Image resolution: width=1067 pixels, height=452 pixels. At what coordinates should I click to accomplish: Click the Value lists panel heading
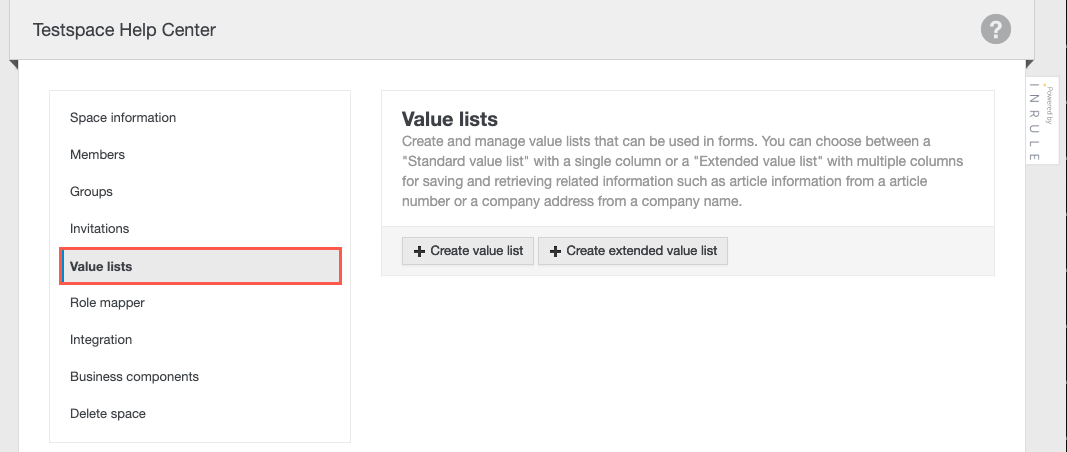click(x=449, y=120)
